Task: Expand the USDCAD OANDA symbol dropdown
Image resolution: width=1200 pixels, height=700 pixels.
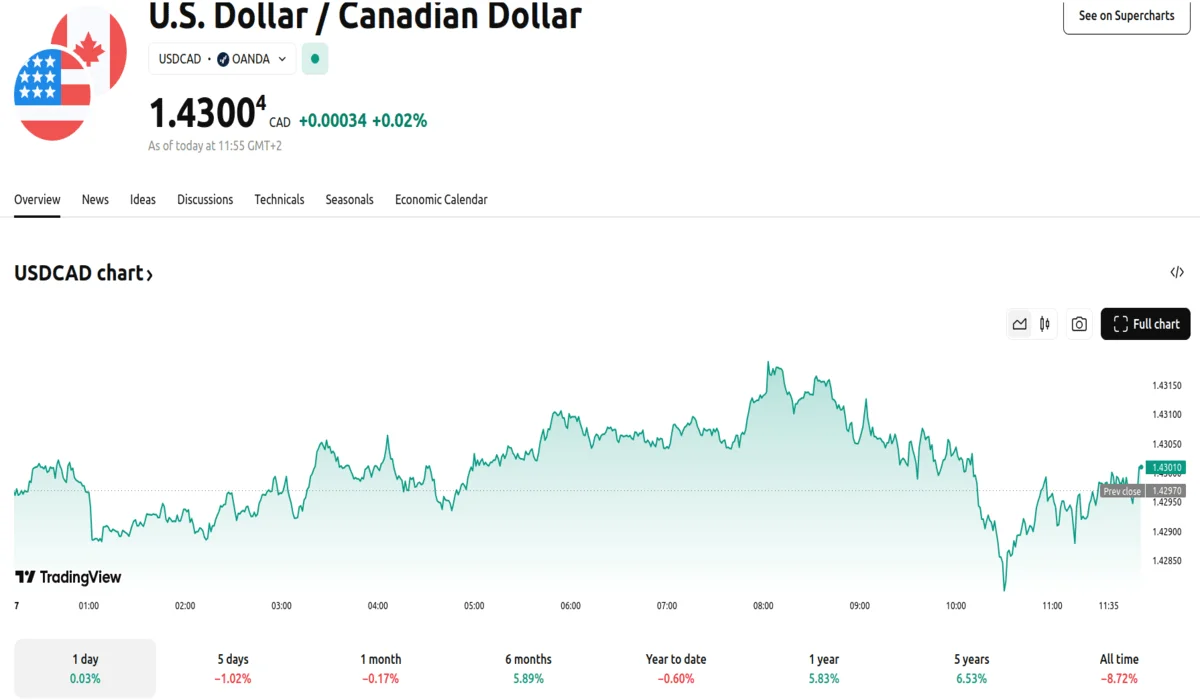Action: (x=222, y=59)
